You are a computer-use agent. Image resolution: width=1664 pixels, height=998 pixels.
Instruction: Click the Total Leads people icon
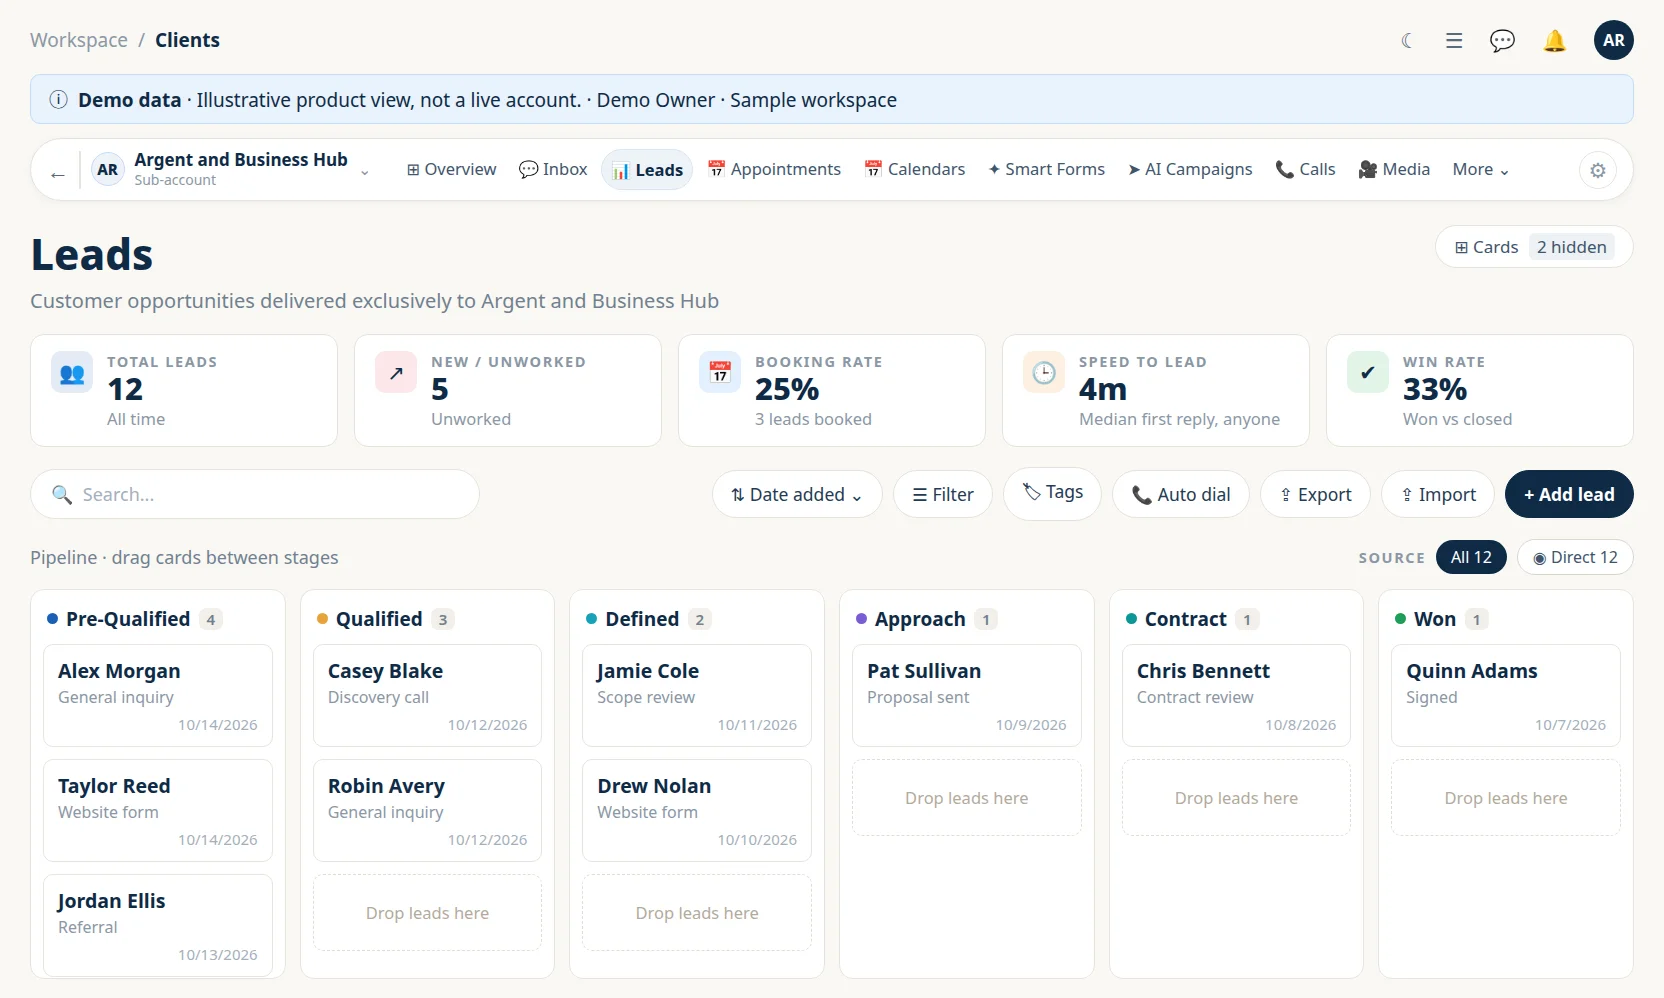click(x=72, y=373)
